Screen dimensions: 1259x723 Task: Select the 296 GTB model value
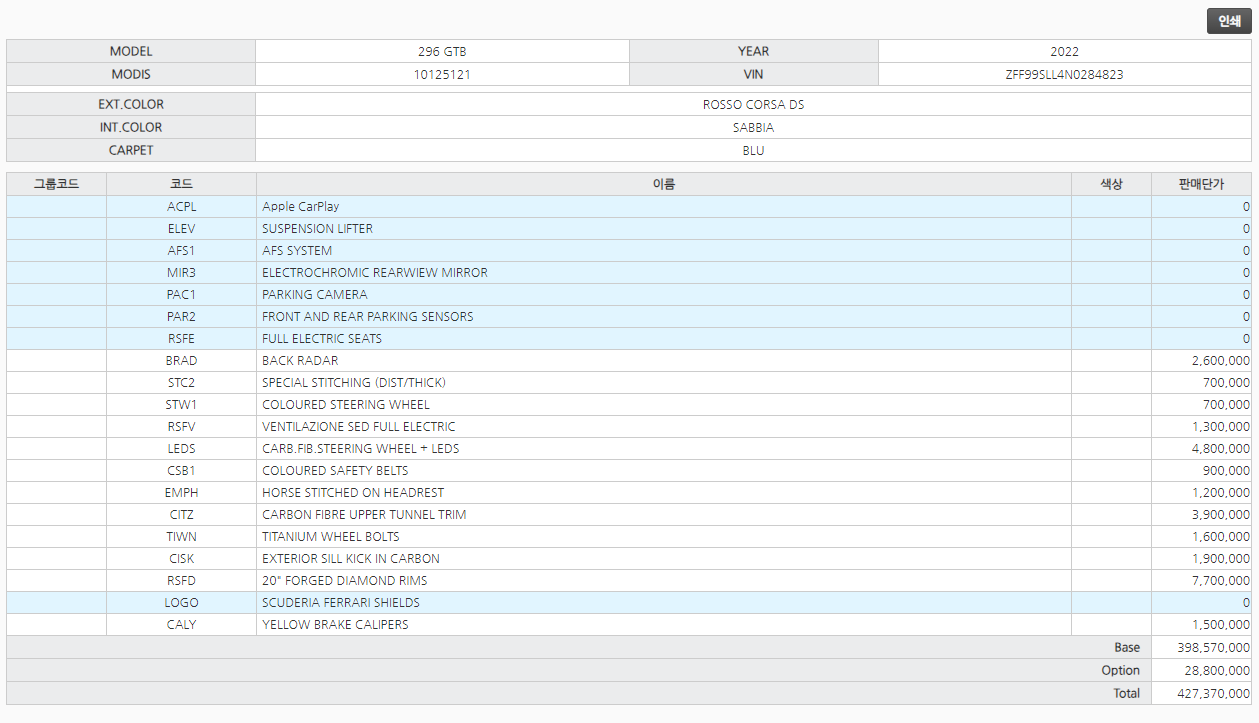pyautogui.click(x=442, y=51)
